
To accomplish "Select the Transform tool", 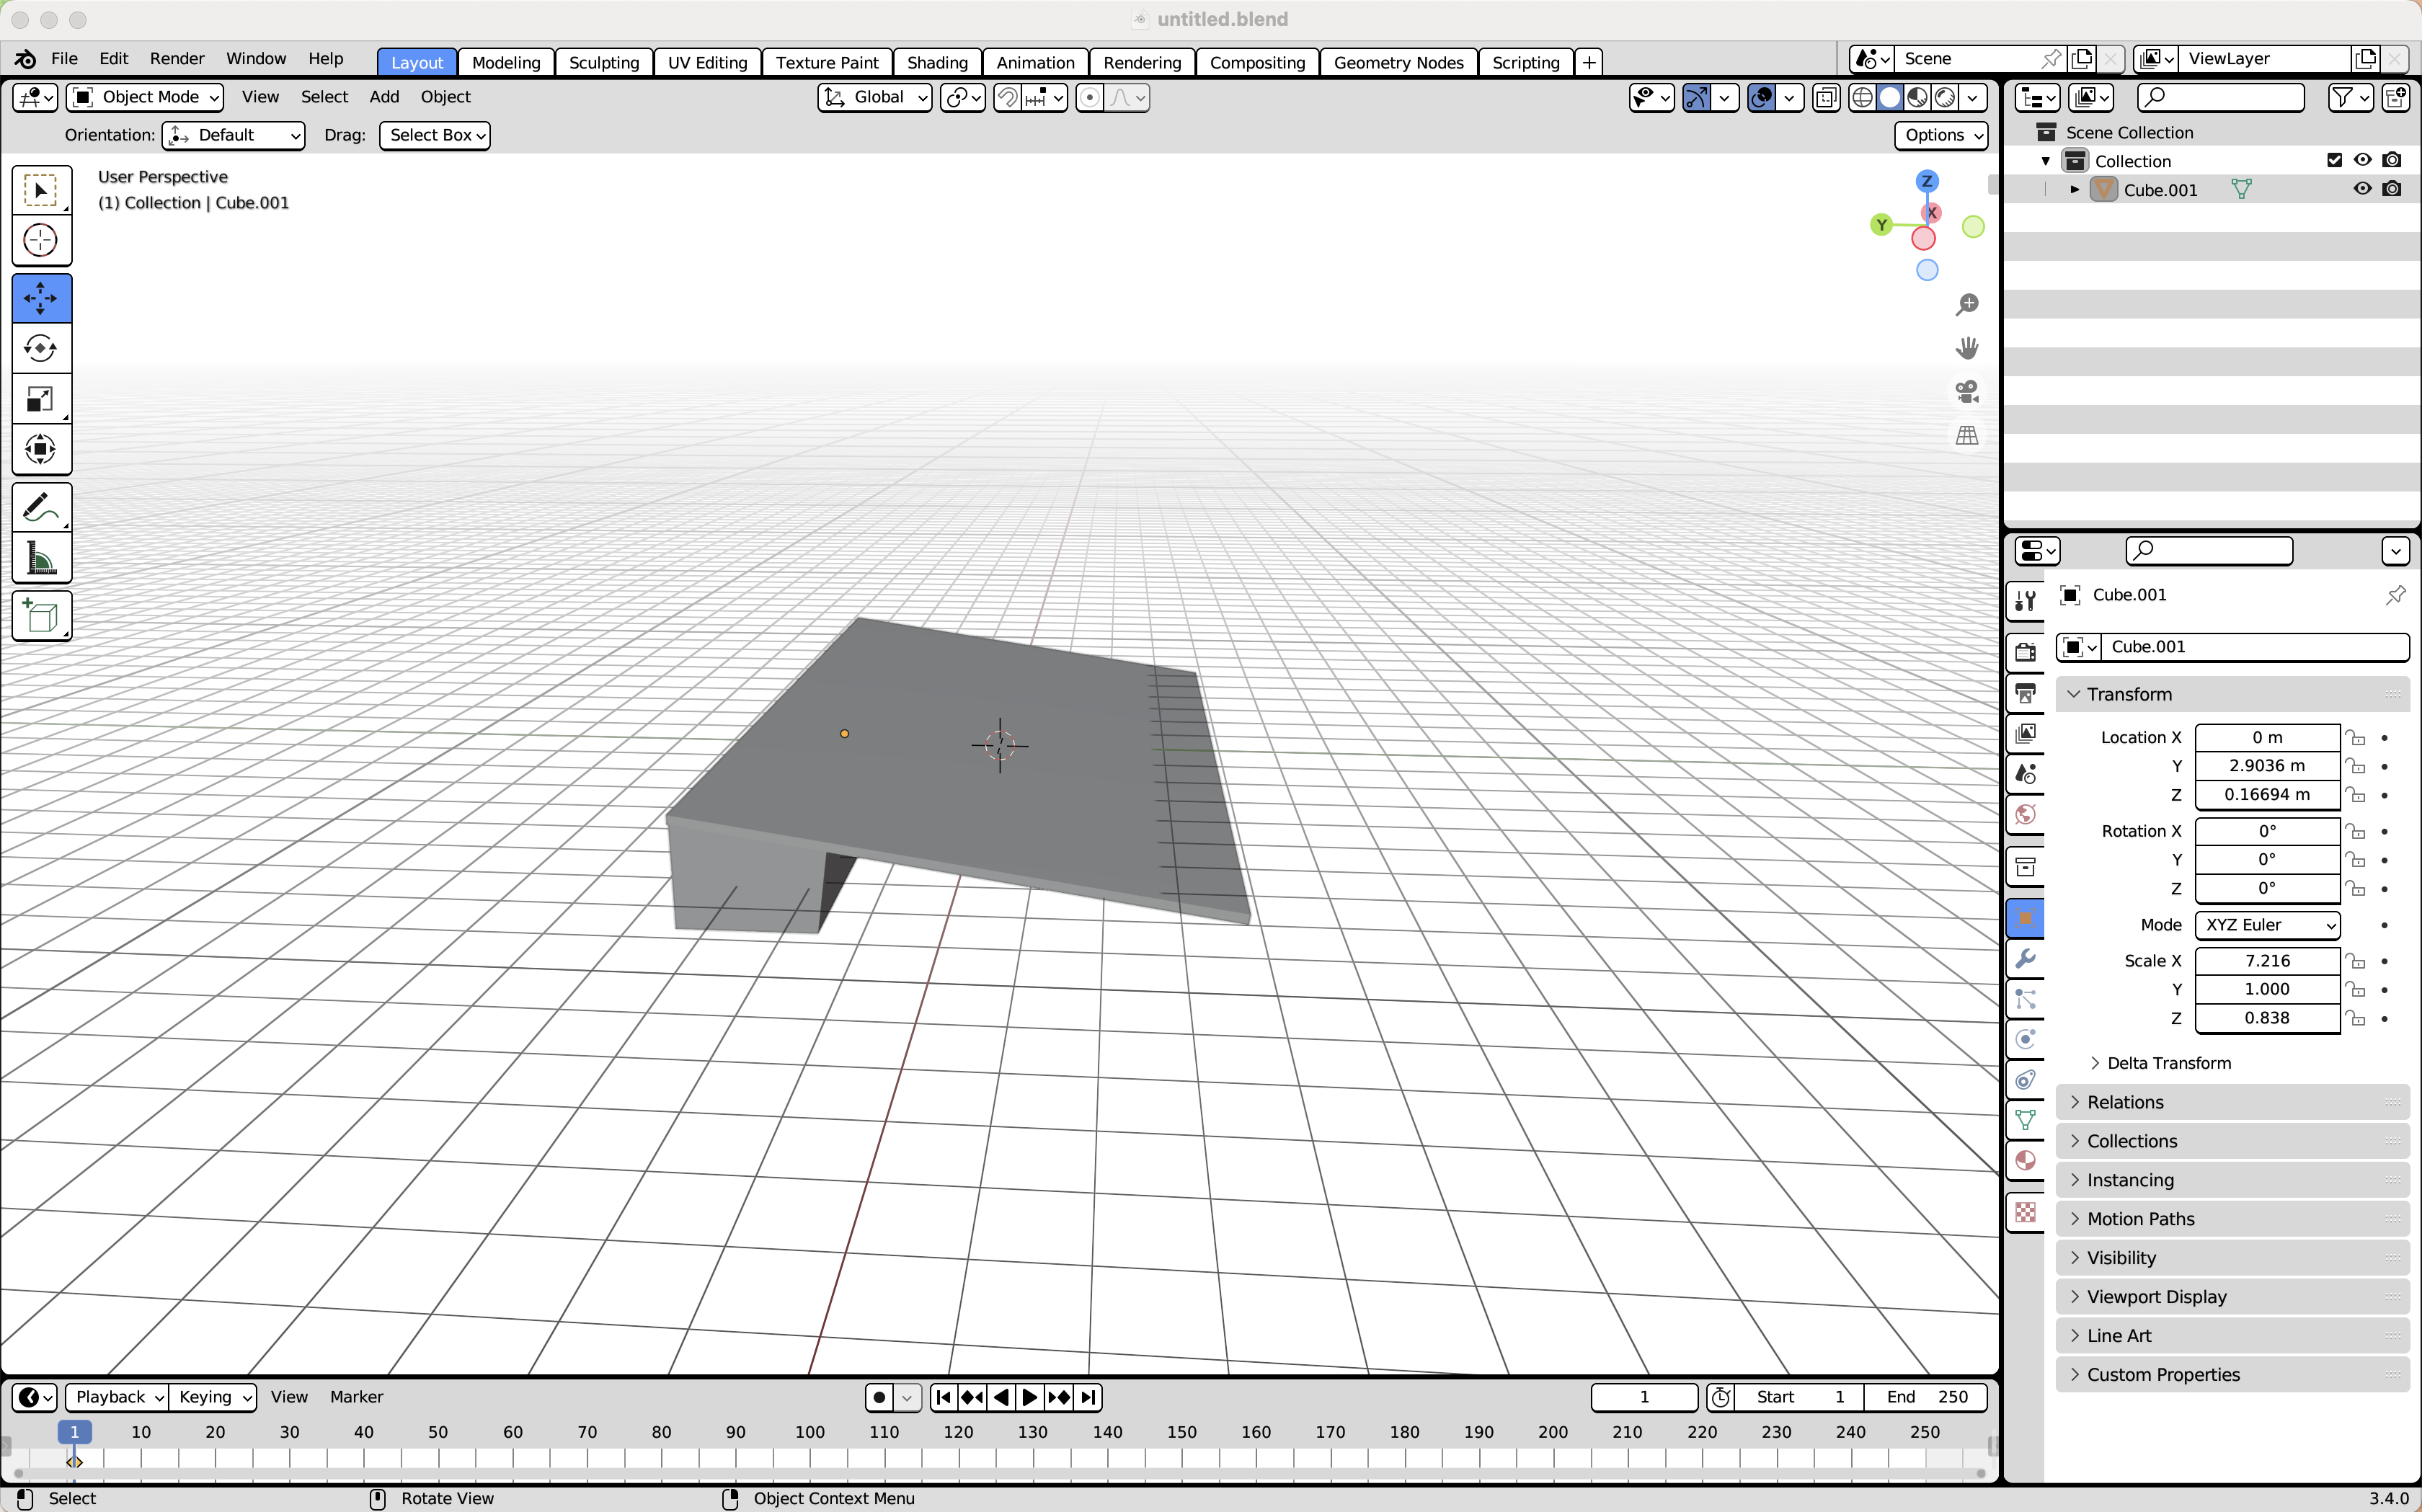I will pyautogui.click(x=41, y=449).
